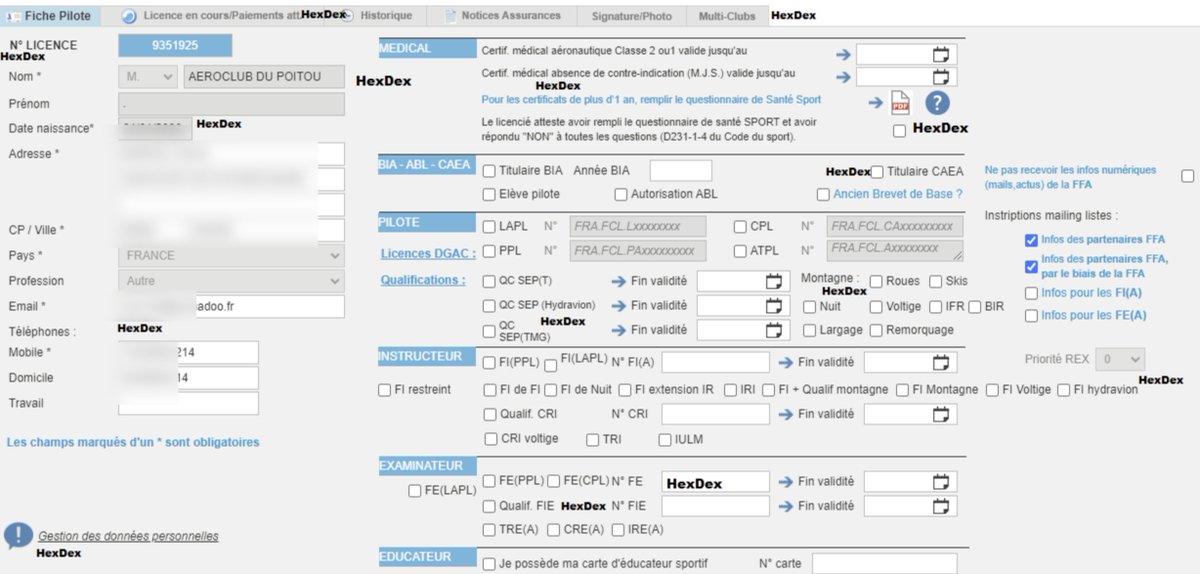Click the CPL licence number field
The height and width of the screenshot is (574, 1200).
pos(896,227)
